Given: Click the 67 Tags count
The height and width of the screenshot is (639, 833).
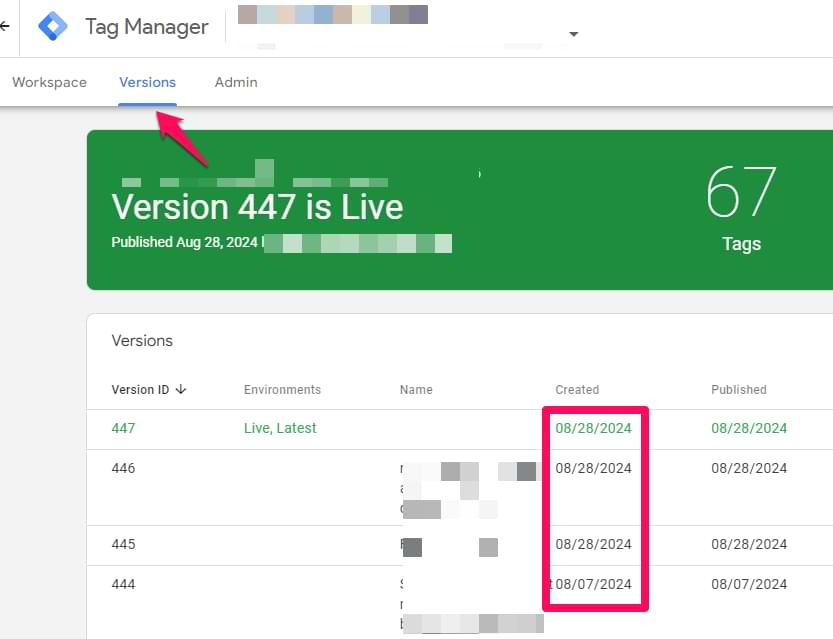Looking at the screenshot, I should [x=741, y=208].
